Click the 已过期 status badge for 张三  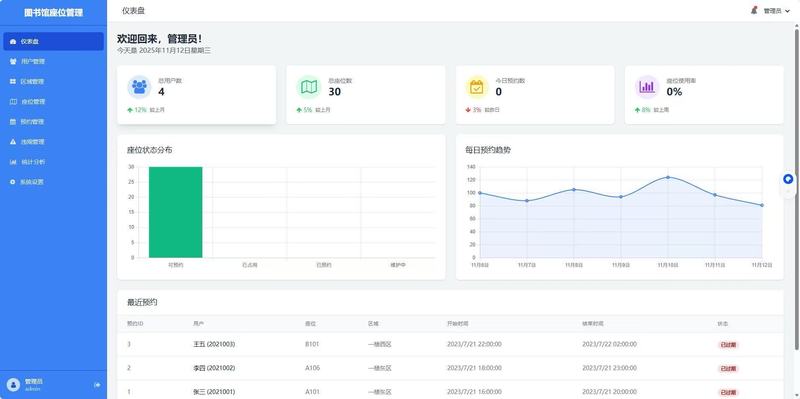728,392
